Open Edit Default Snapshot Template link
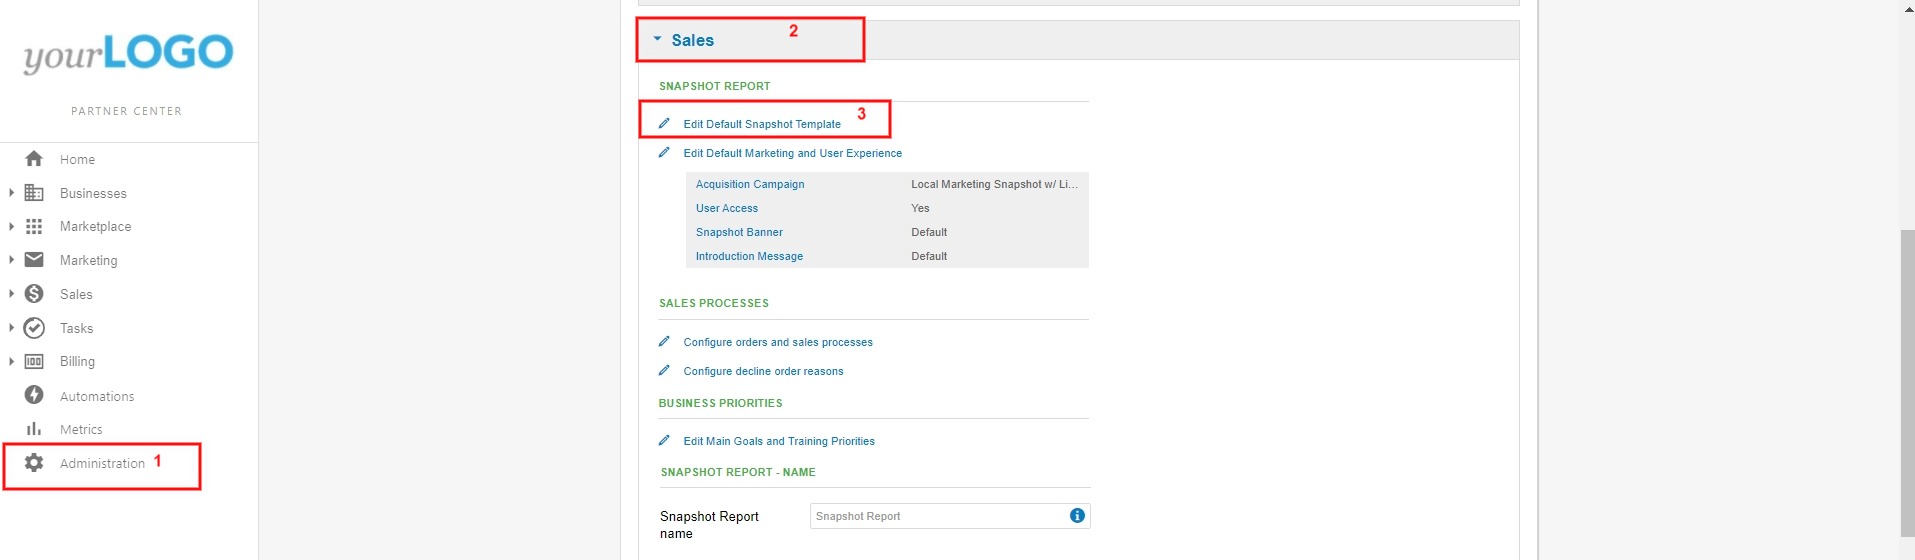Screen dimensions: 1915x560 tap(762, 124)
